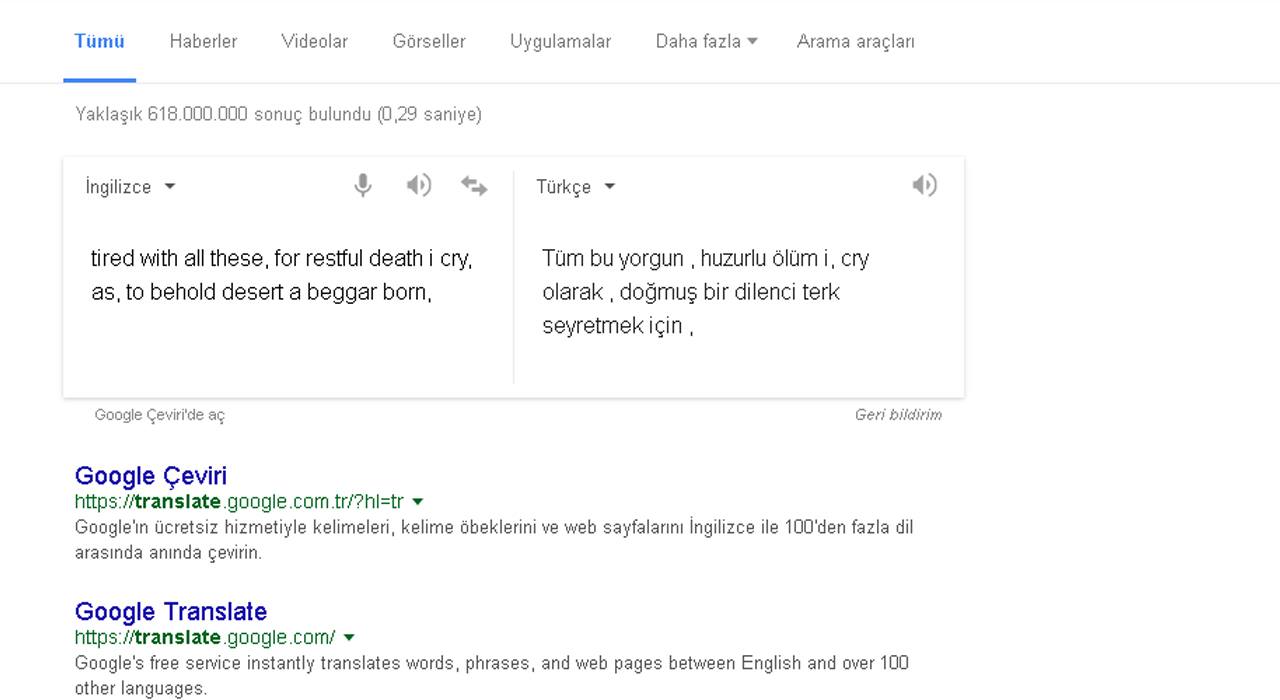Click the Geri bildirim feedback link
Screen dimensions: 1280x700
(898, 414)
